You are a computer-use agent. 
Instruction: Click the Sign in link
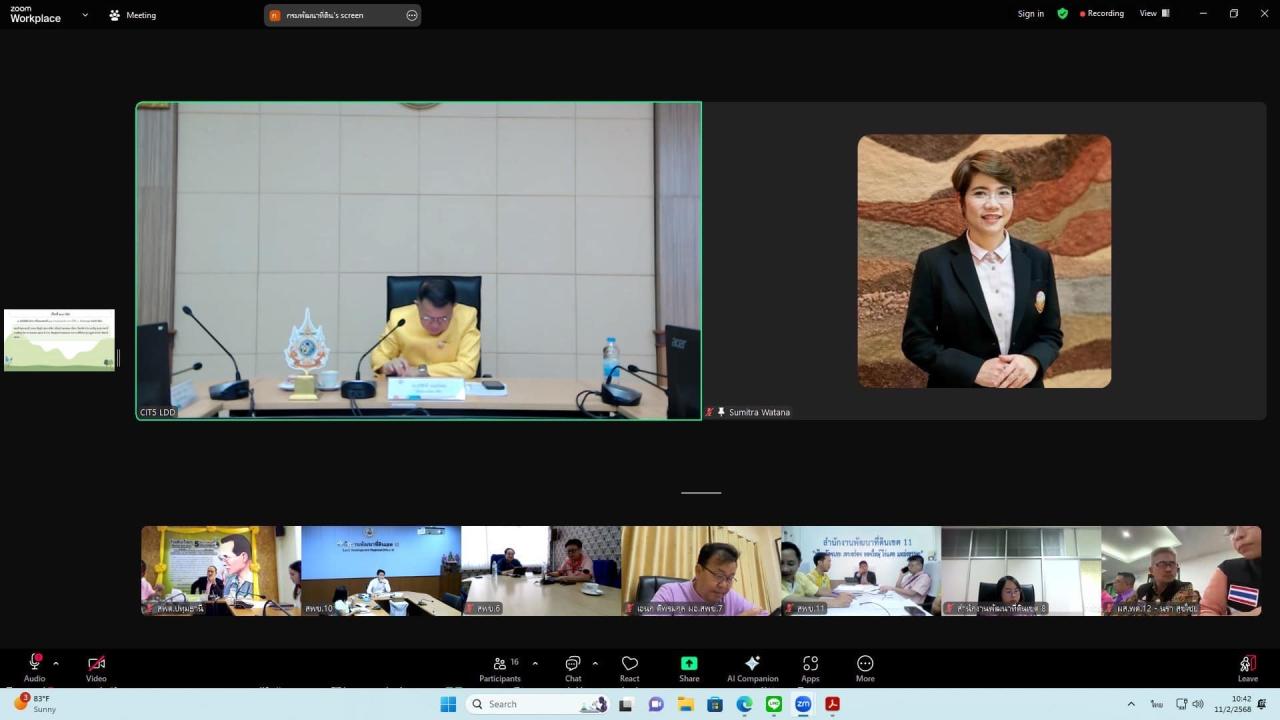[1030, 14]
